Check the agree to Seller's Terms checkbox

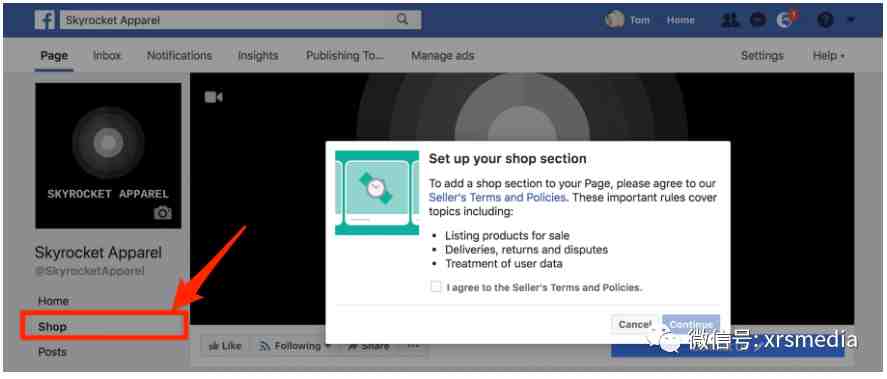pos(436,287)
